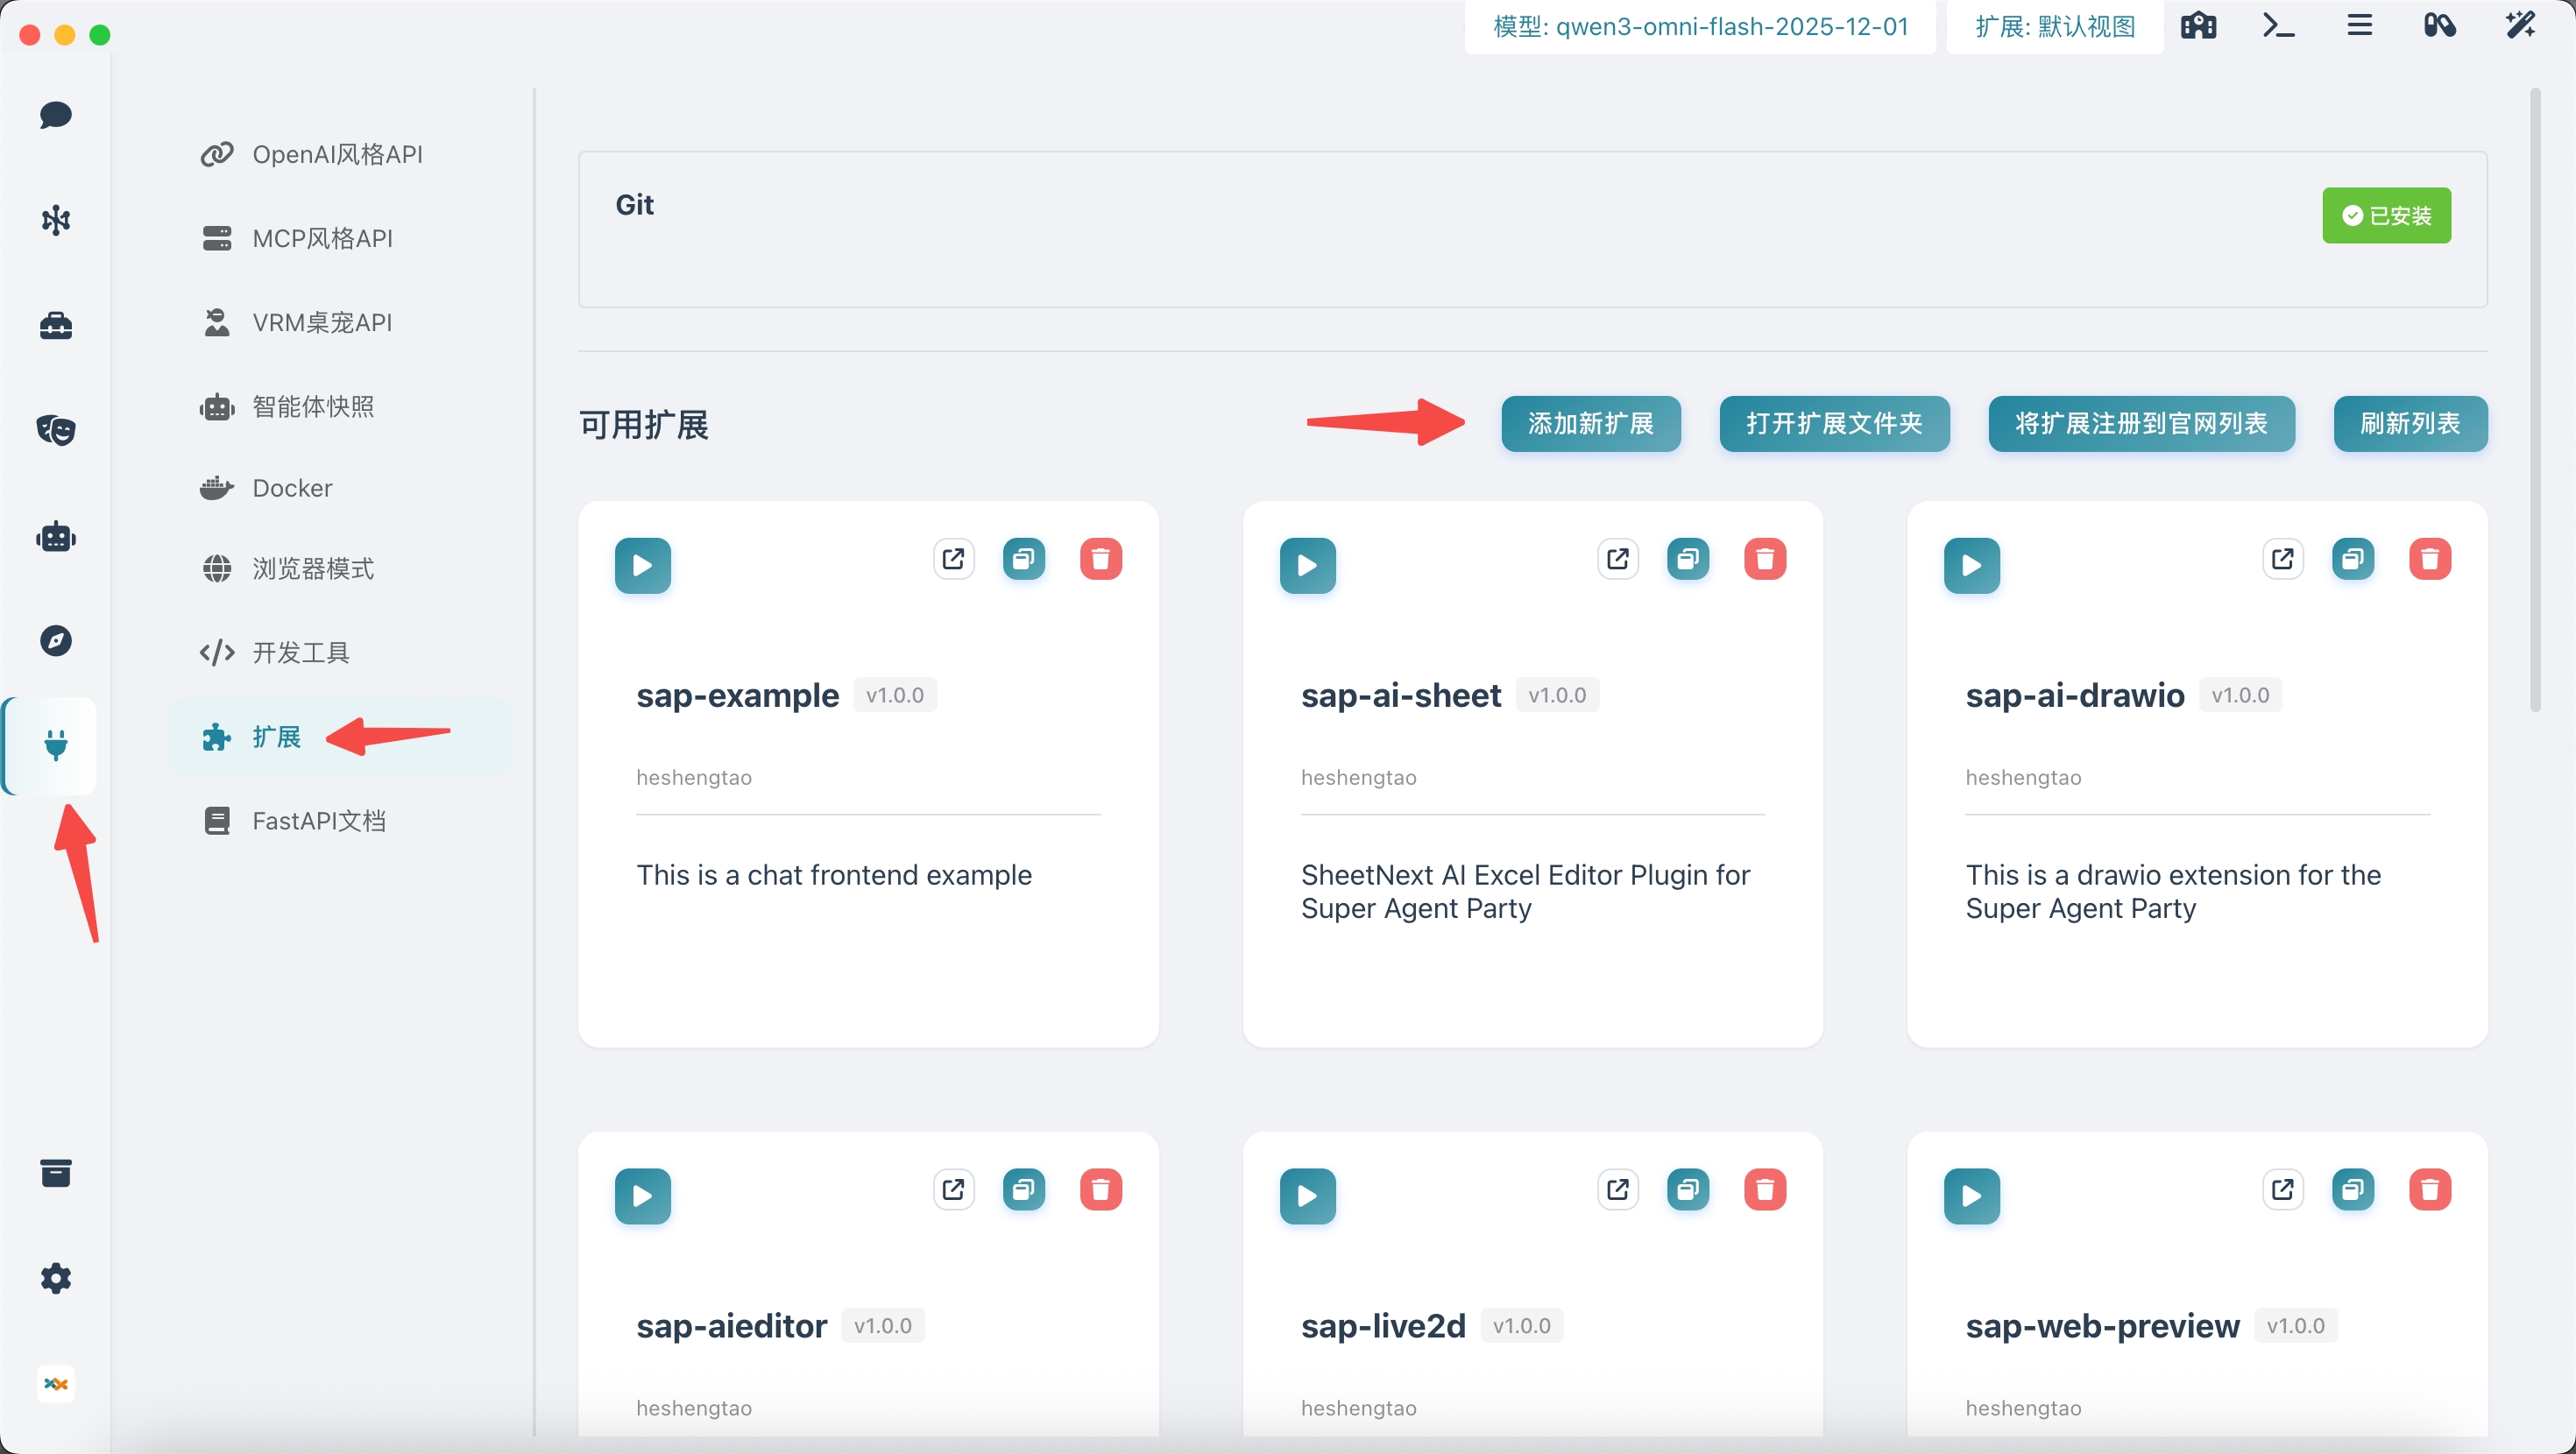Open the 开发工具 menu item
Screen dimensions: 2576x1454
point(340,653)
